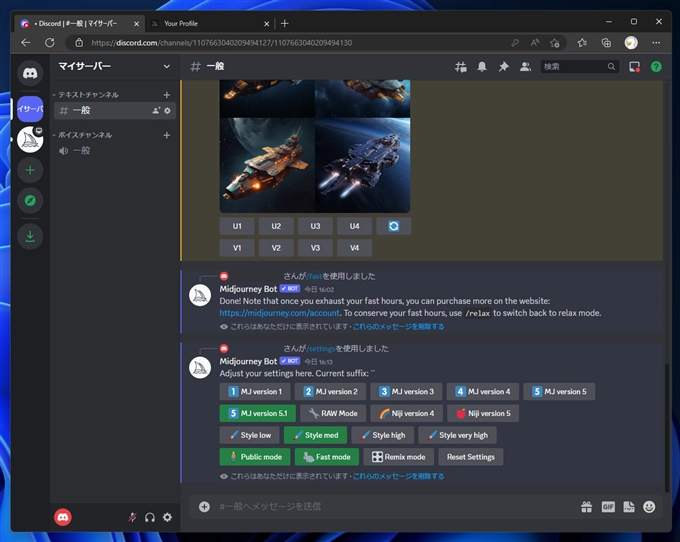680x542 pixels.
Task: Show pinned messages pin icon
Action: (x=503, y=67)
